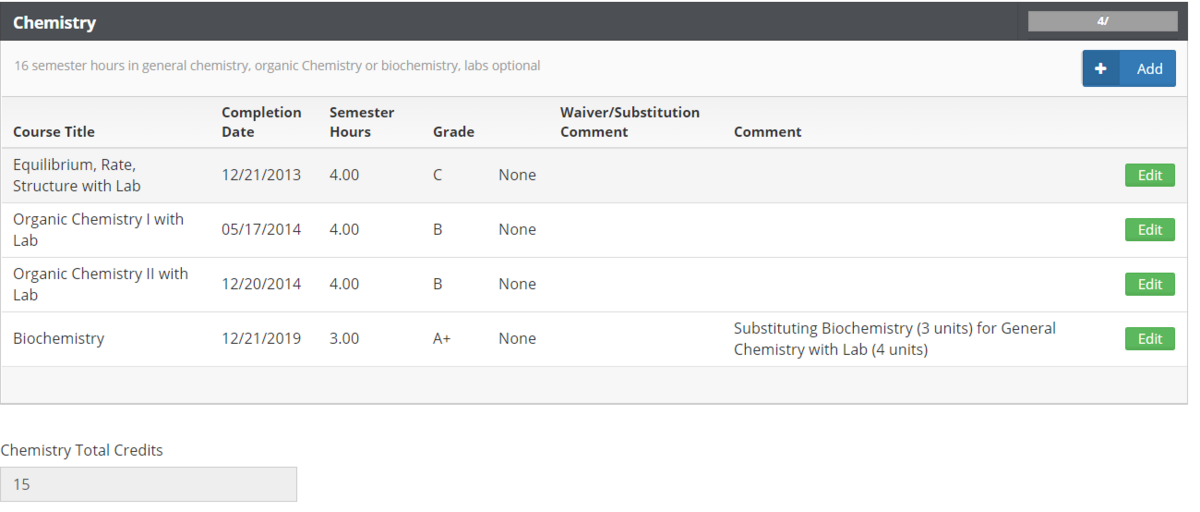Click the A+ grade in Biochemistry row
The width and height of the screenshot is (1200, 512).
[x=441, y=339]
